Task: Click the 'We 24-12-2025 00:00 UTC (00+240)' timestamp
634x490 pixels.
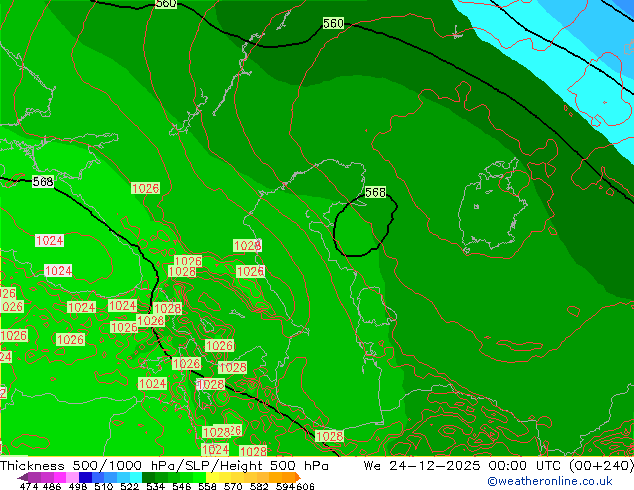Action: tap(498, 466)
